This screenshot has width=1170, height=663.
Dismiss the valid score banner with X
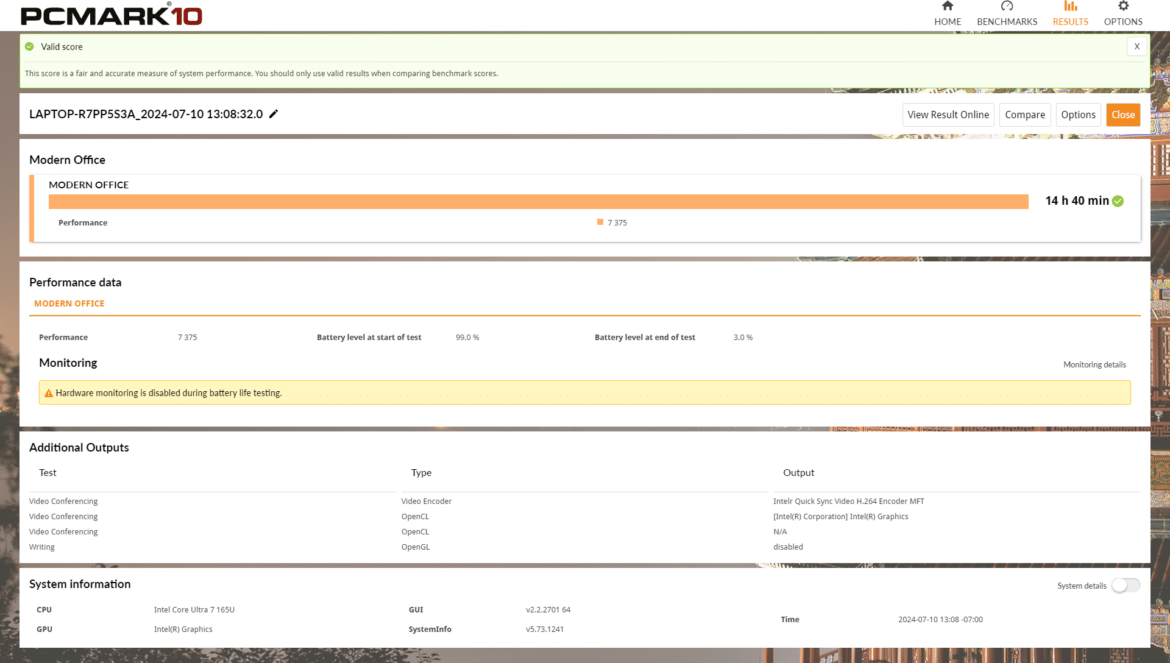[x=1136, y=46]
